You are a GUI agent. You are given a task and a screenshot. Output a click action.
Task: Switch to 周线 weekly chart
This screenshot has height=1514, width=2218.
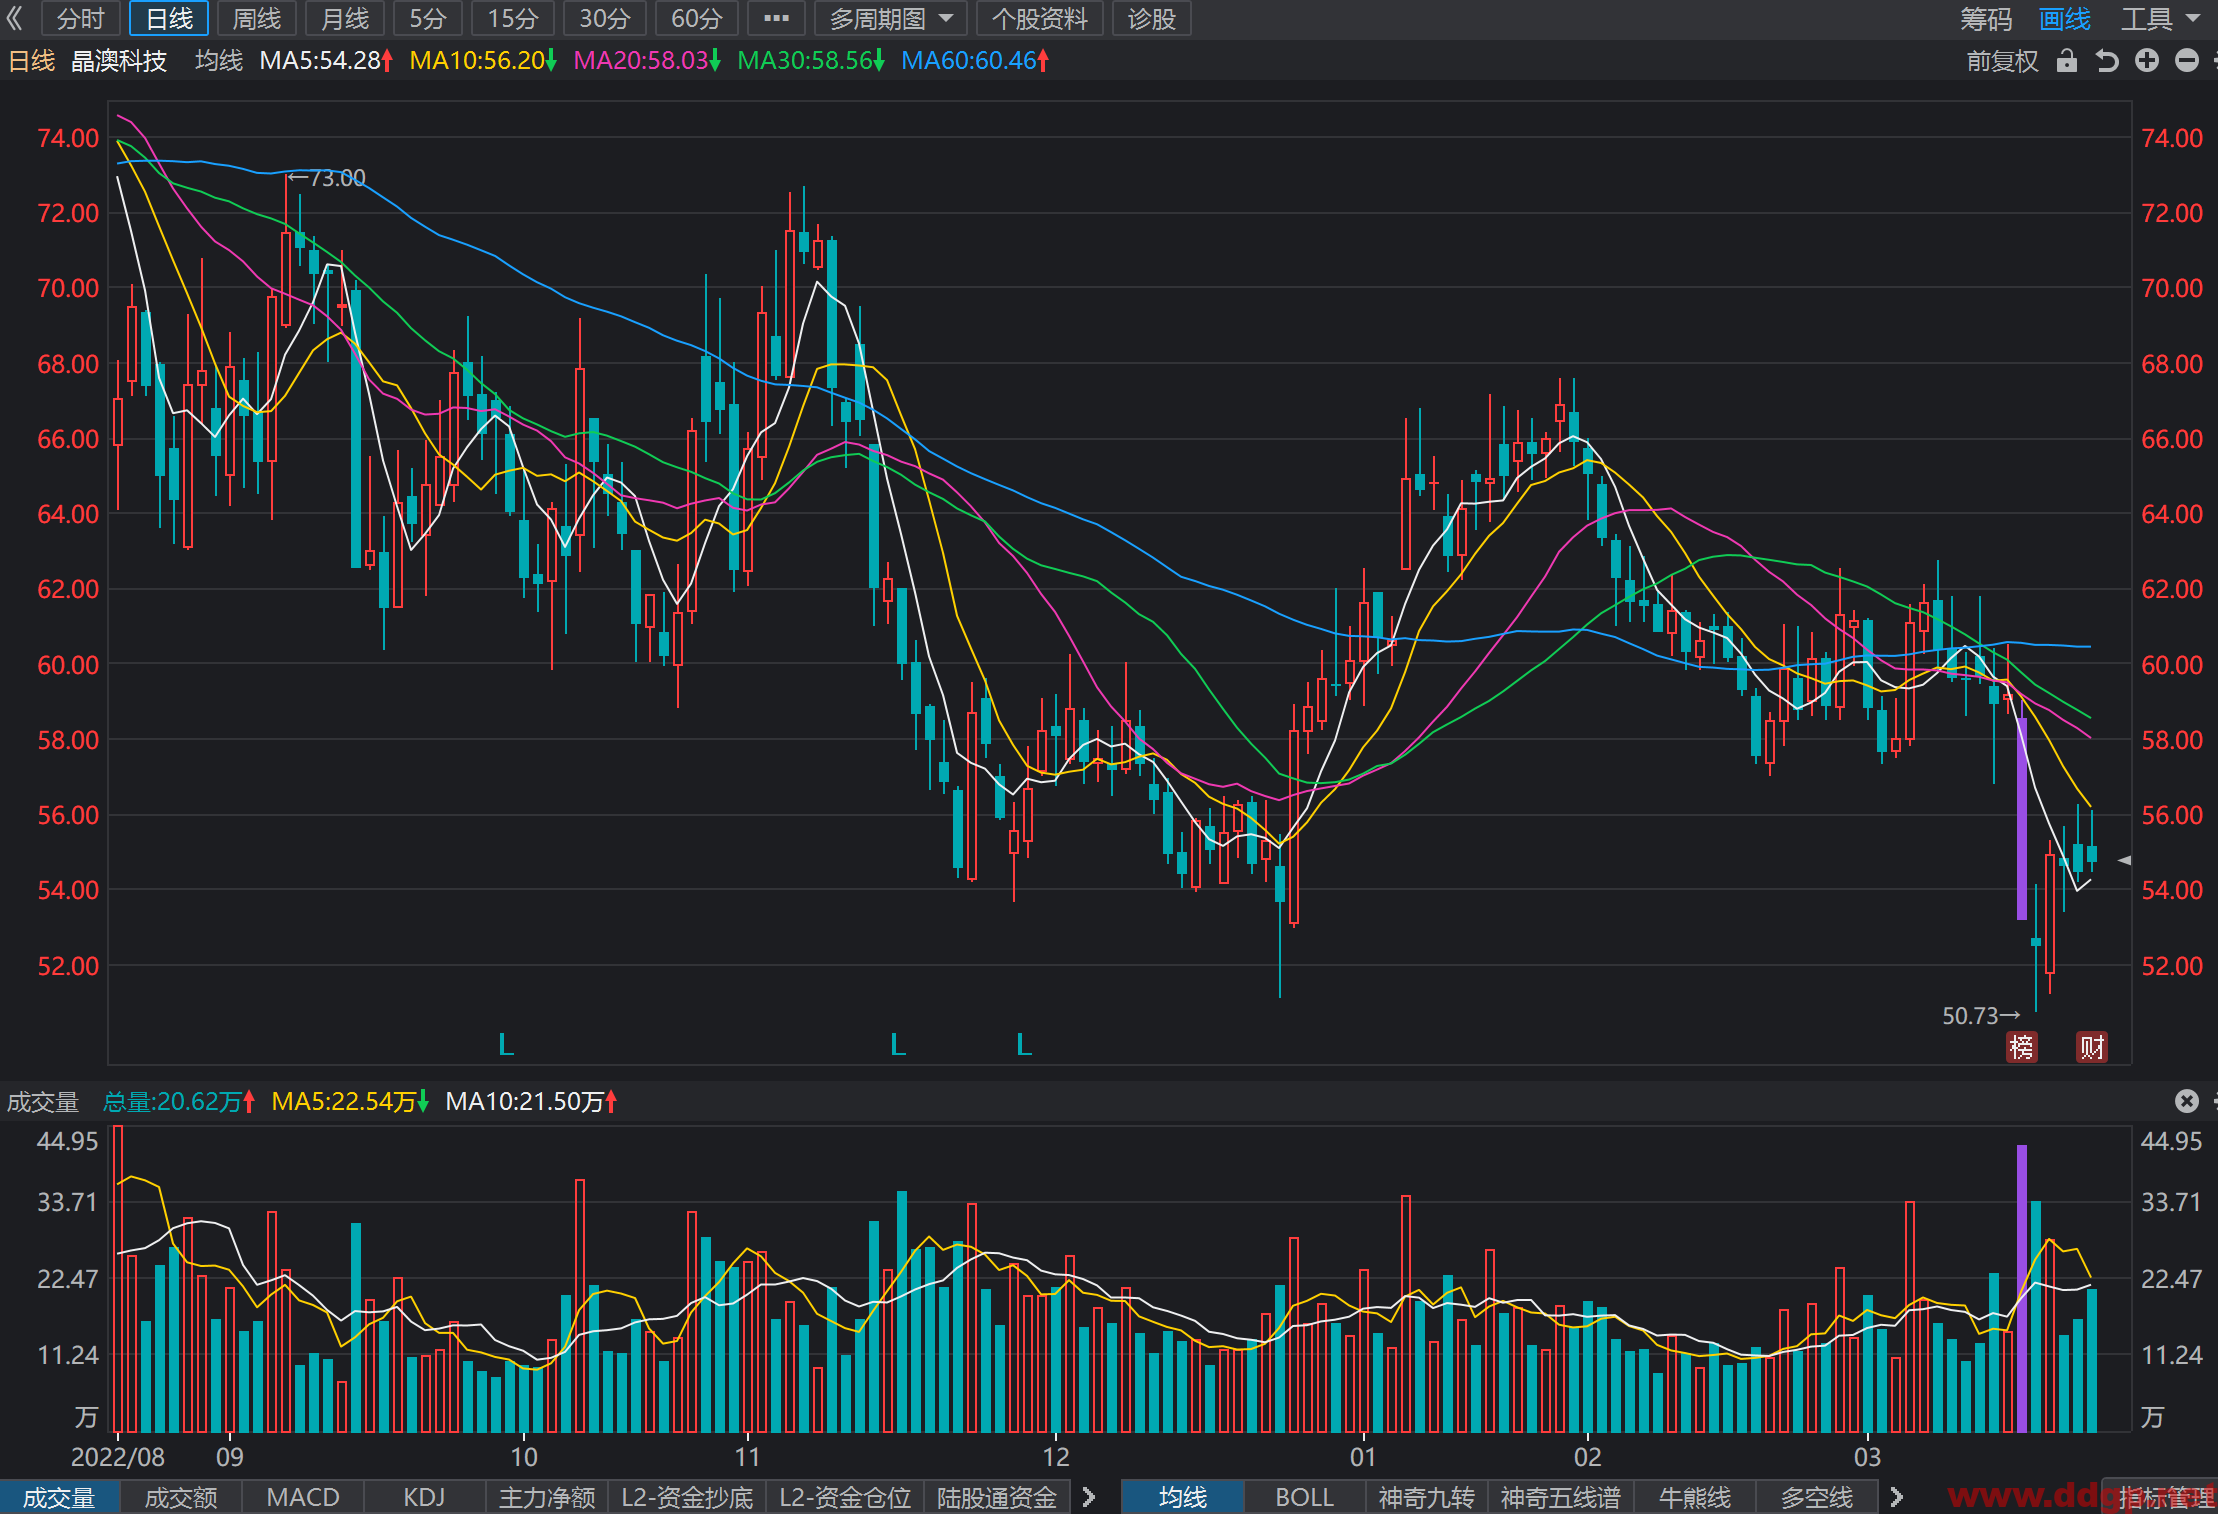pyautogui.click(x=257, y=19)
